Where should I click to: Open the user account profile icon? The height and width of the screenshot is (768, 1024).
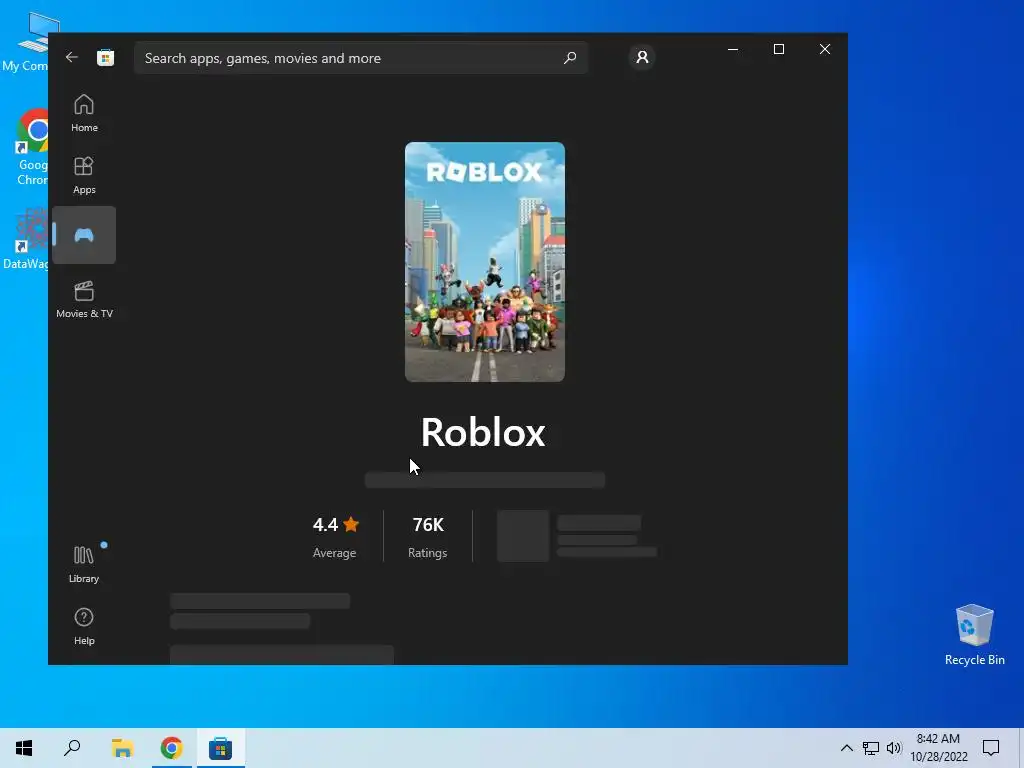click(x=642, y=57)
